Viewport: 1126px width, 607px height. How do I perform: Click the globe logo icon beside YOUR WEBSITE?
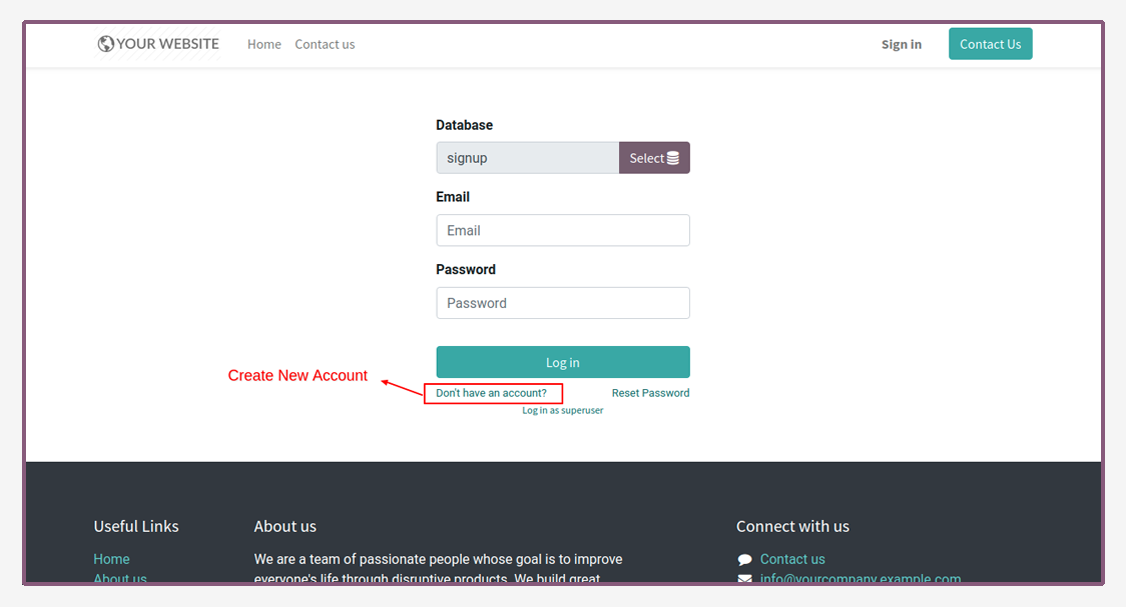click(106, 44)
